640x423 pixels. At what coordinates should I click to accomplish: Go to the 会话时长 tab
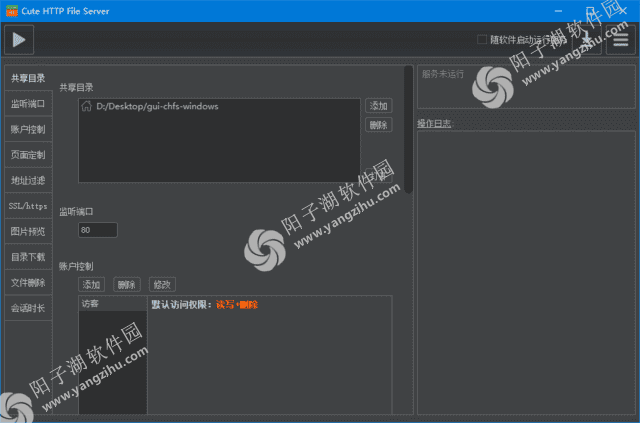tap(28, 308)
